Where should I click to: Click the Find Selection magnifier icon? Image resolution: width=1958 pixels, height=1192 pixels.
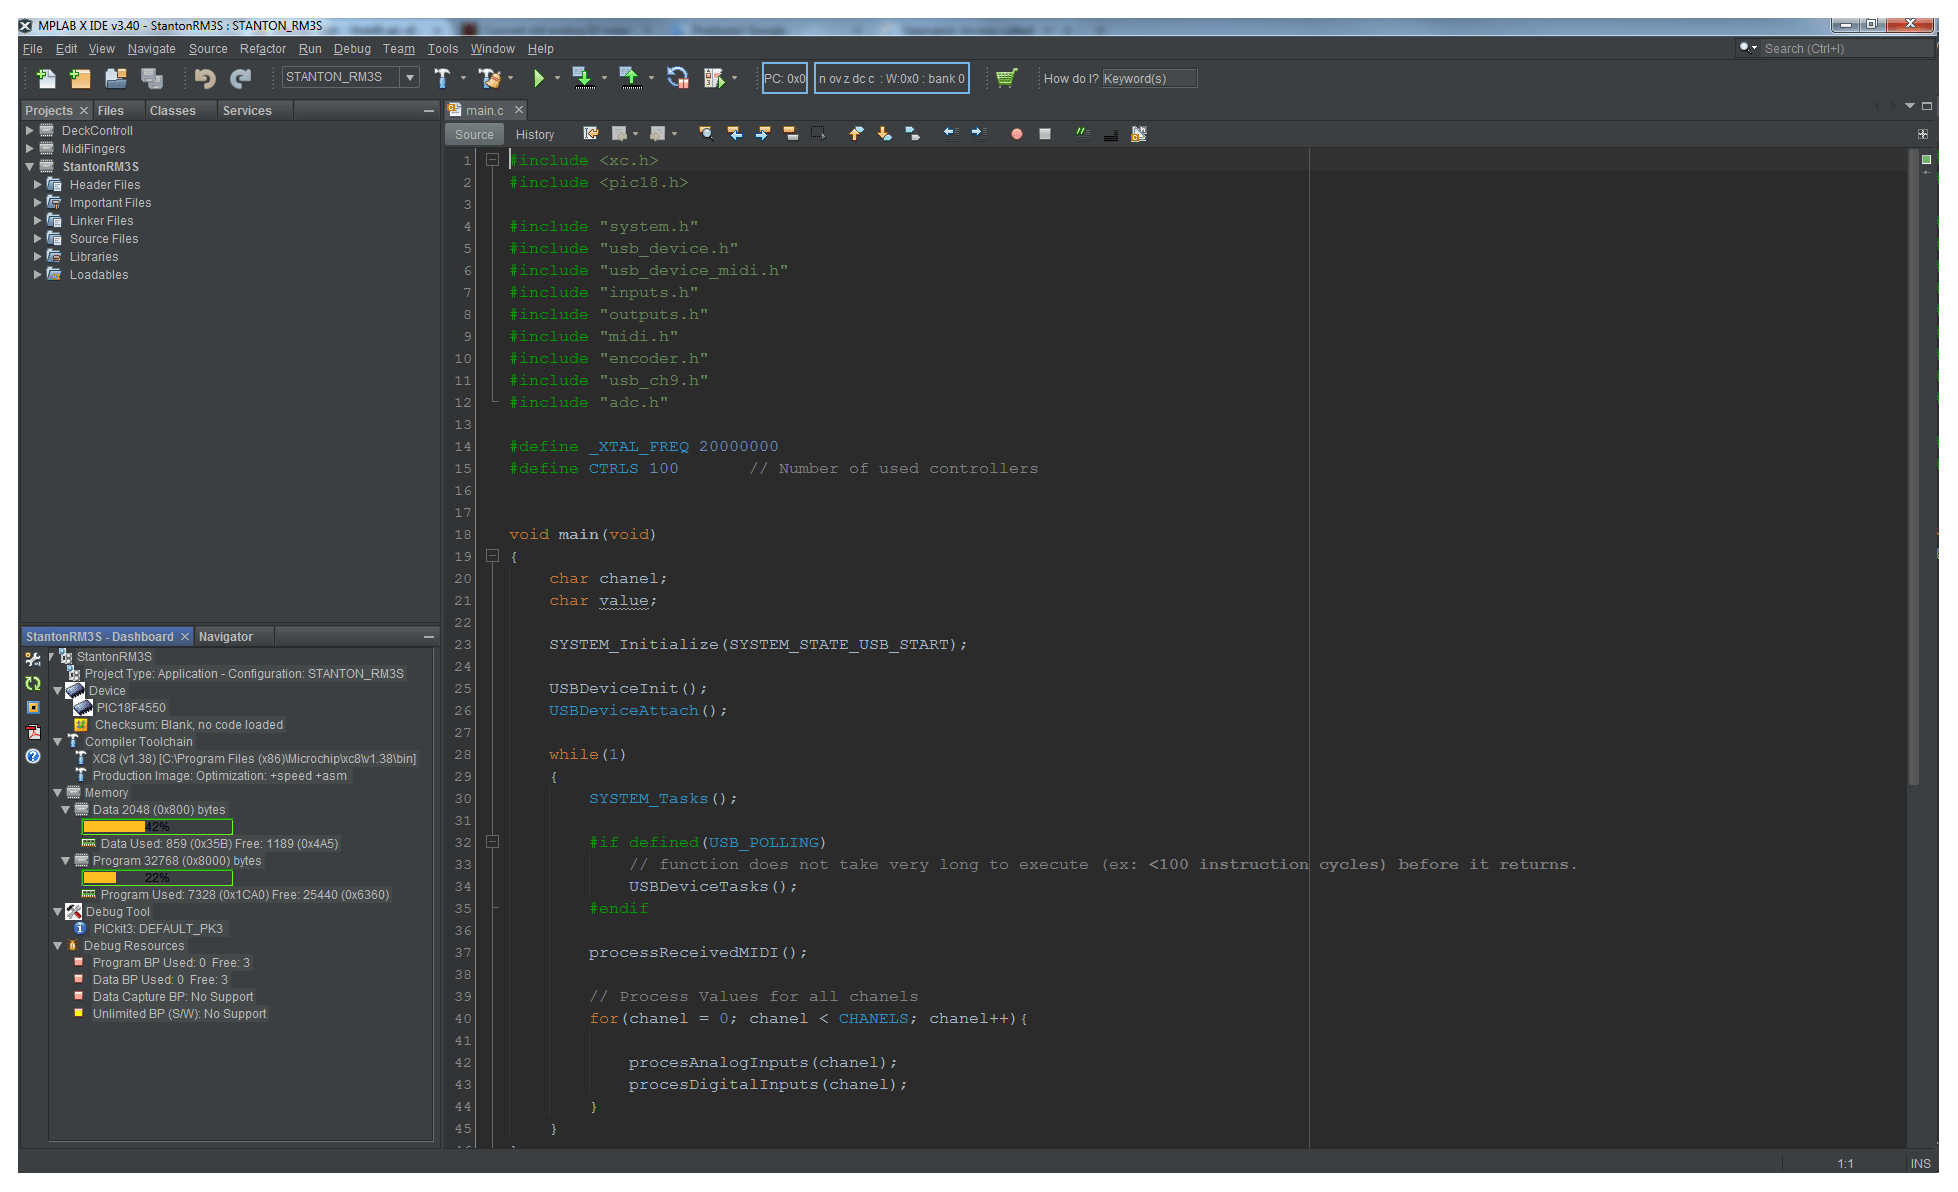[706, 134]
